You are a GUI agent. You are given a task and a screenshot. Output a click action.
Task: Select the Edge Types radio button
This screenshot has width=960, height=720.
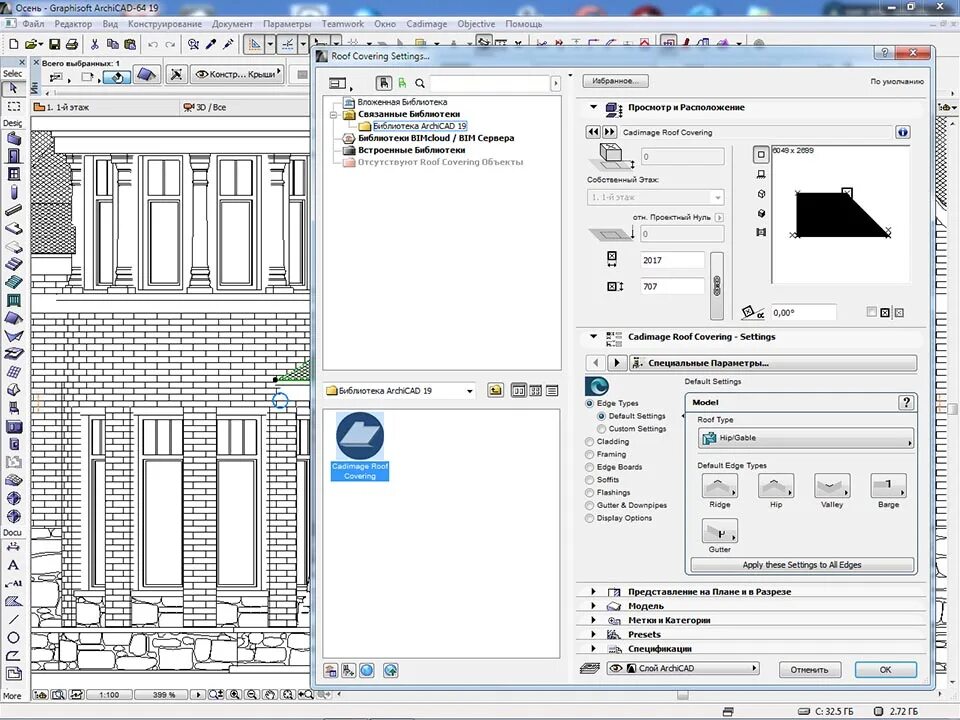click(x=590, y=403)
